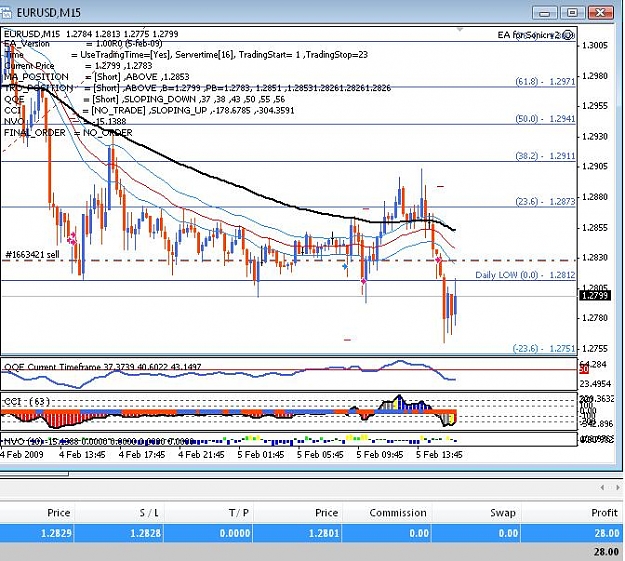Click the (-23.6) - 1.2751 Fibonacci label
The image size is (625, 561).
(544, 348)
